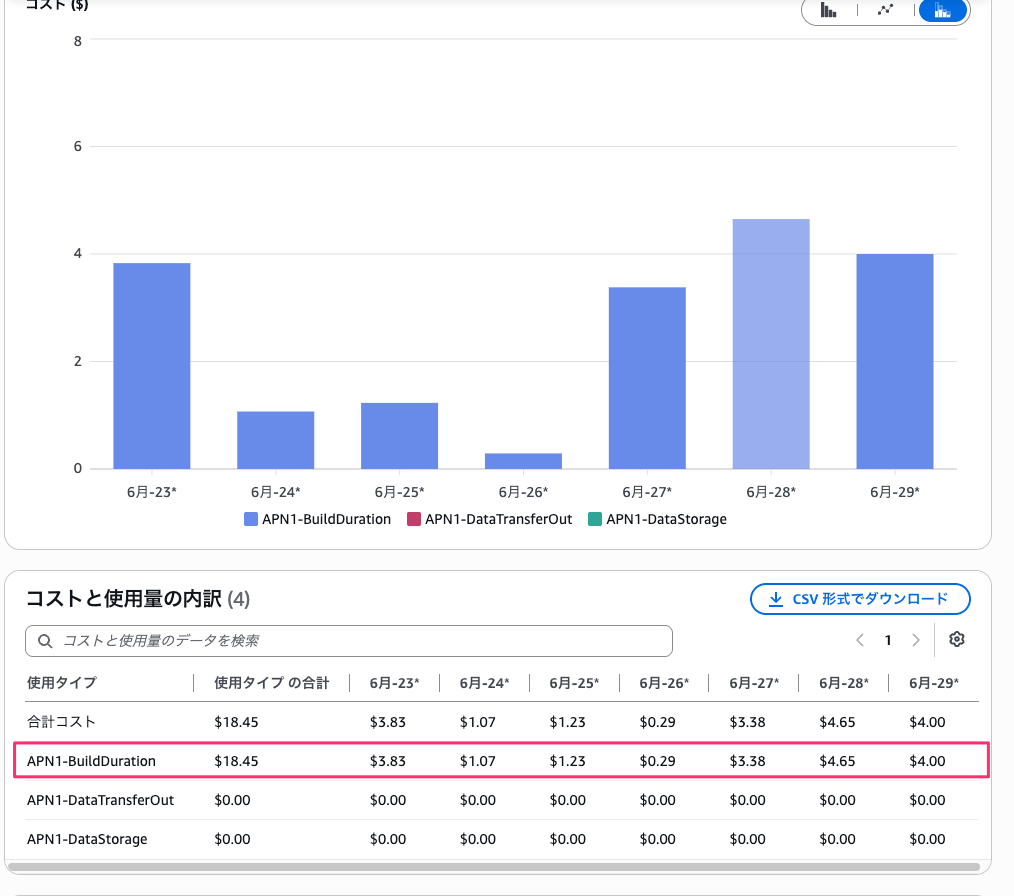Select the APN1-BuildDuration table row

pos(502,760)
